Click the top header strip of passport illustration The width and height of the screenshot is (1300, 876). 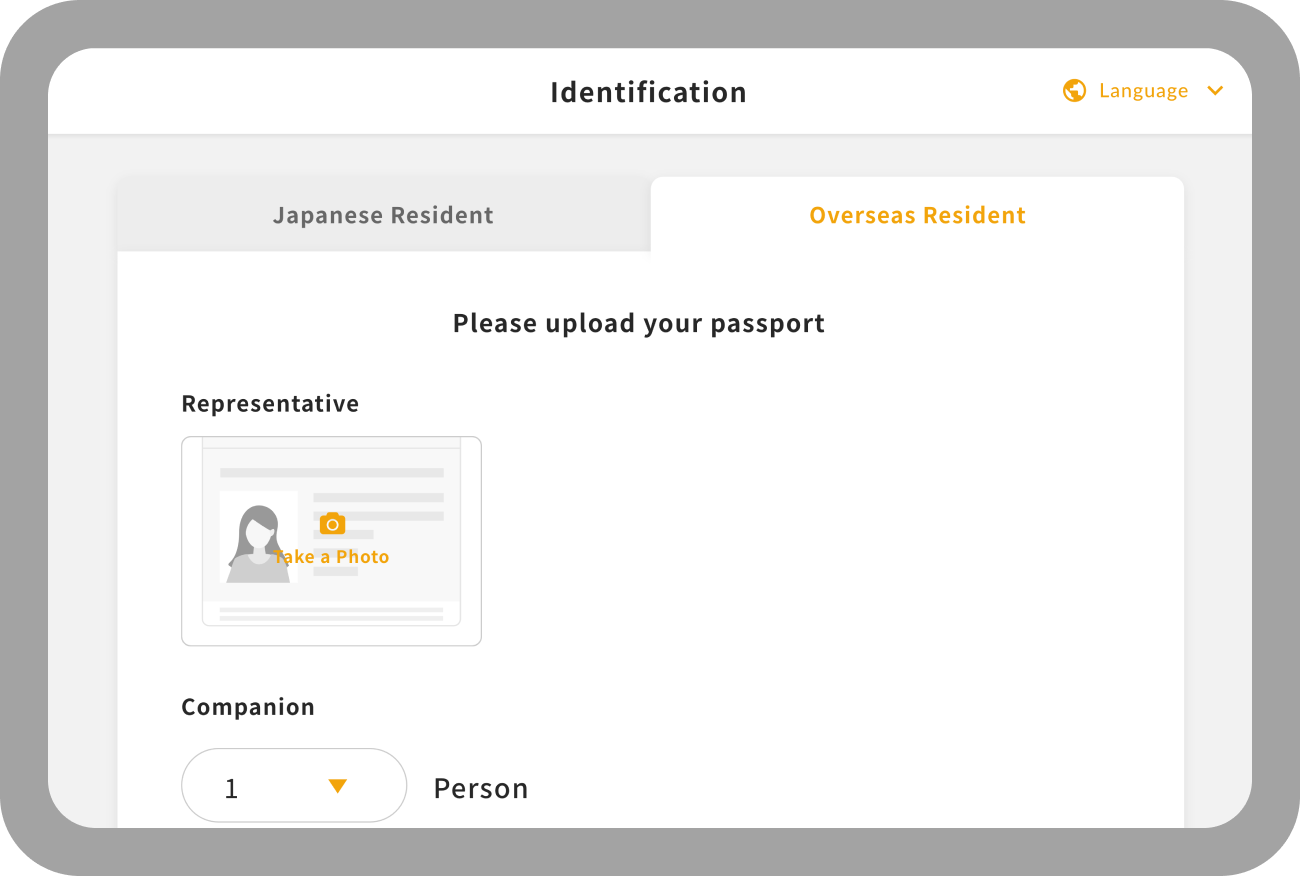pyautogui.click(x=331, y=443)
